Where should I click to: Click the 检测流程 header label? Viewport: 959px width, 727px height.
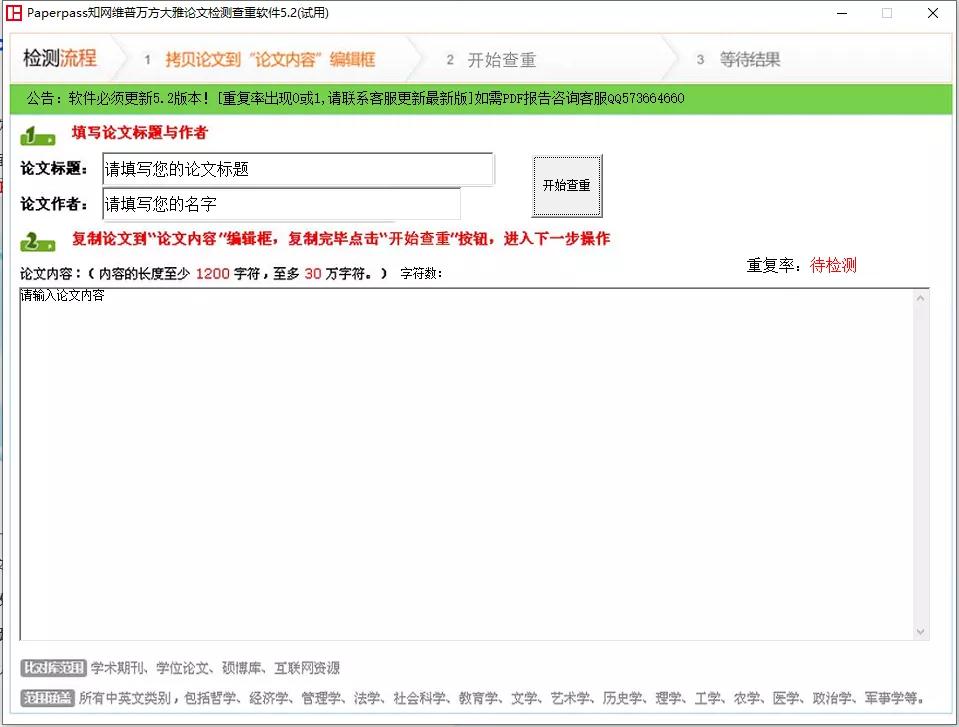[x=60, y=58]
